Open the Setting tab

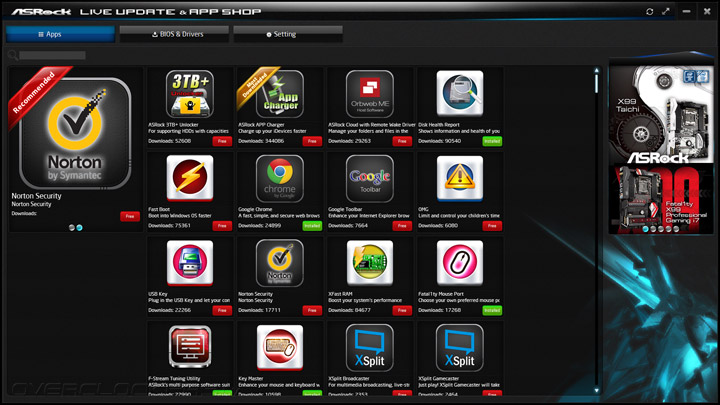[288, 34]
